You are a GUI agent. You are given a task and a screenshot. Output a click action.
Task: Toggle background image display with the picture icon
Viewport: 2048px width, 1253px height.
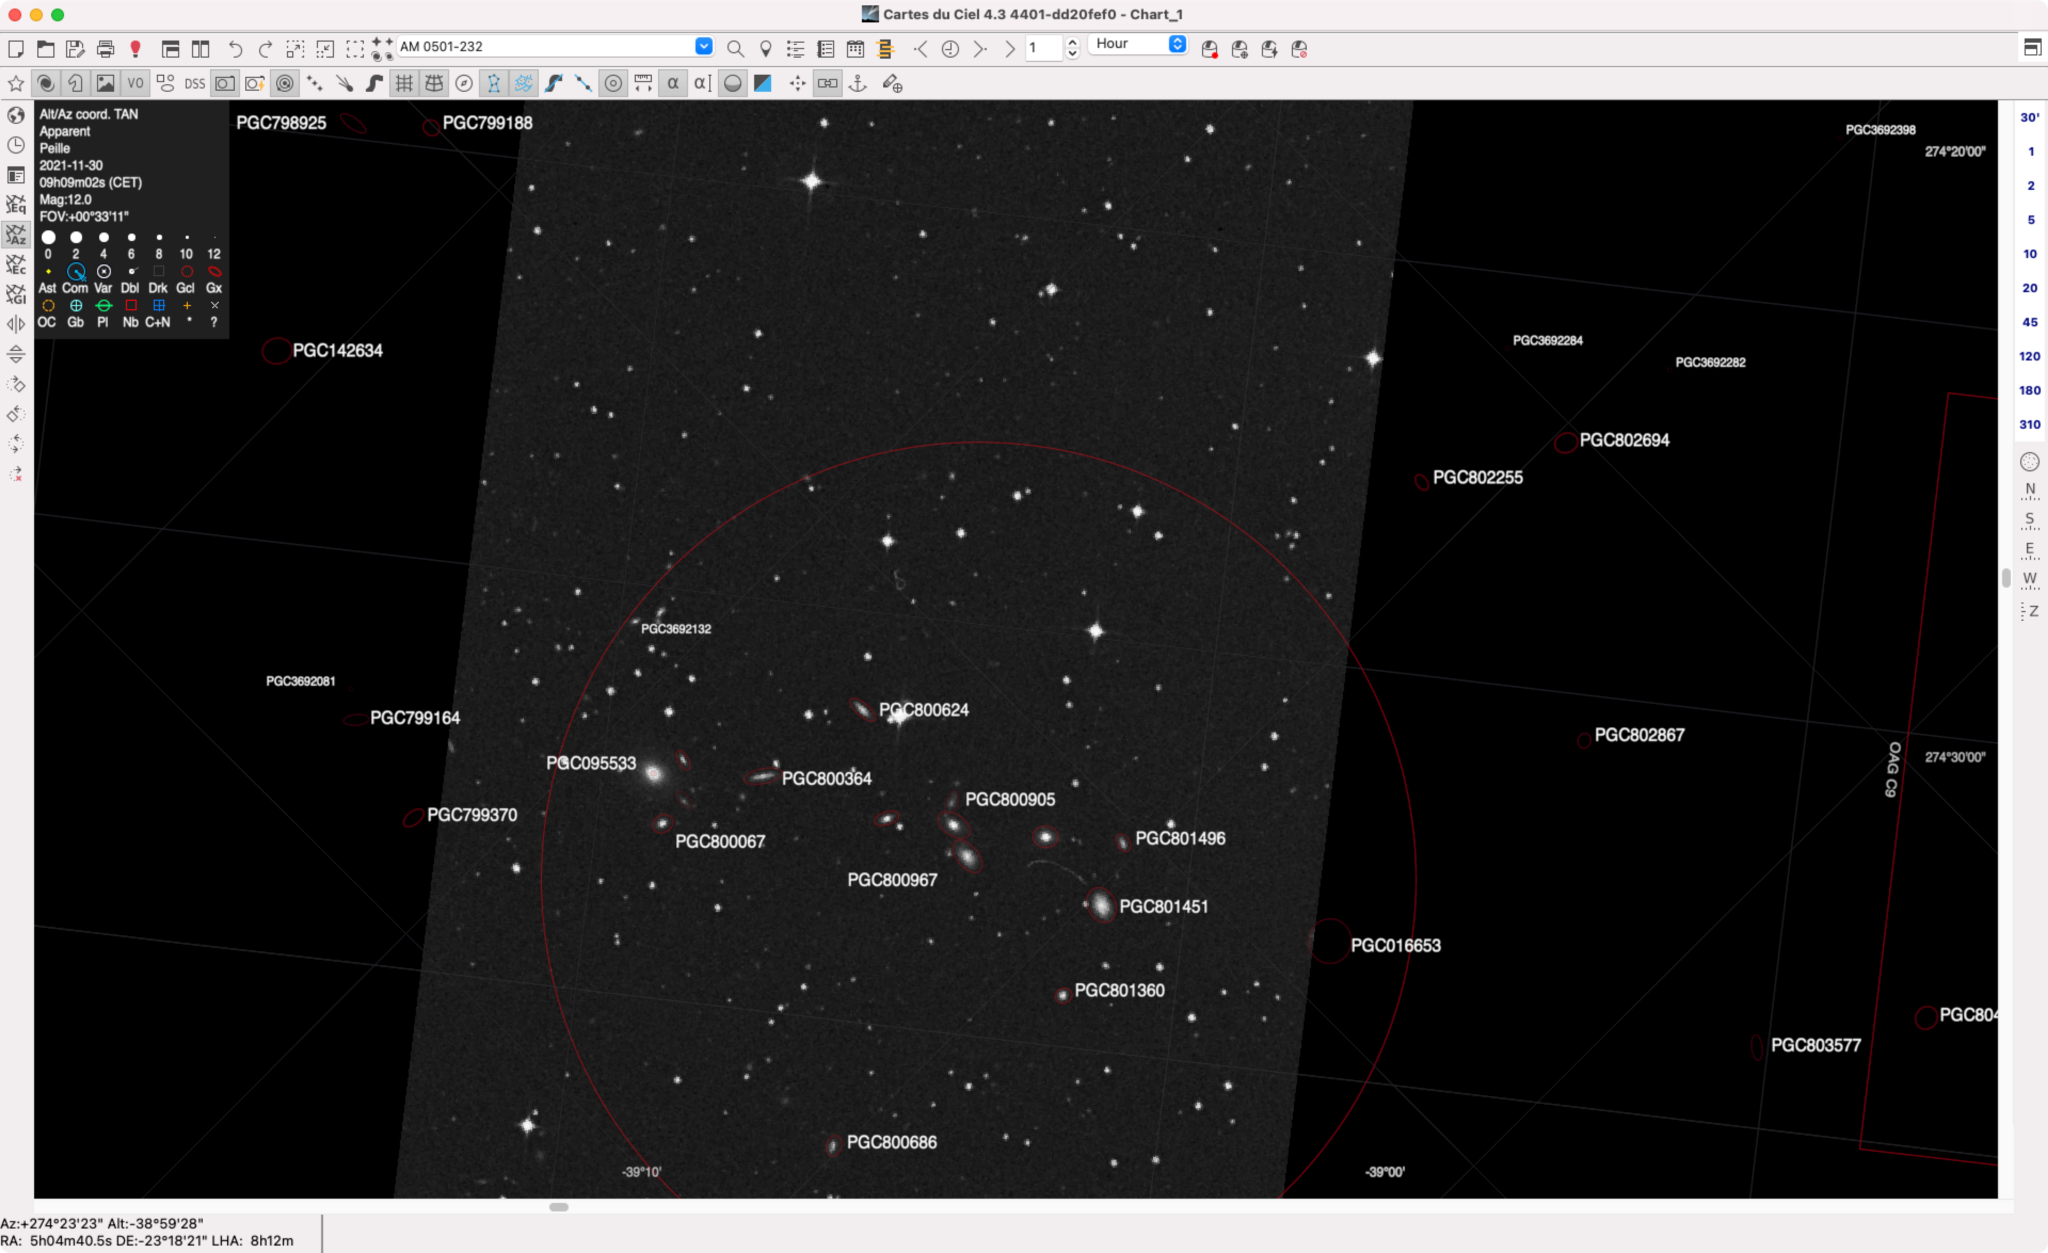coord(105,83)
